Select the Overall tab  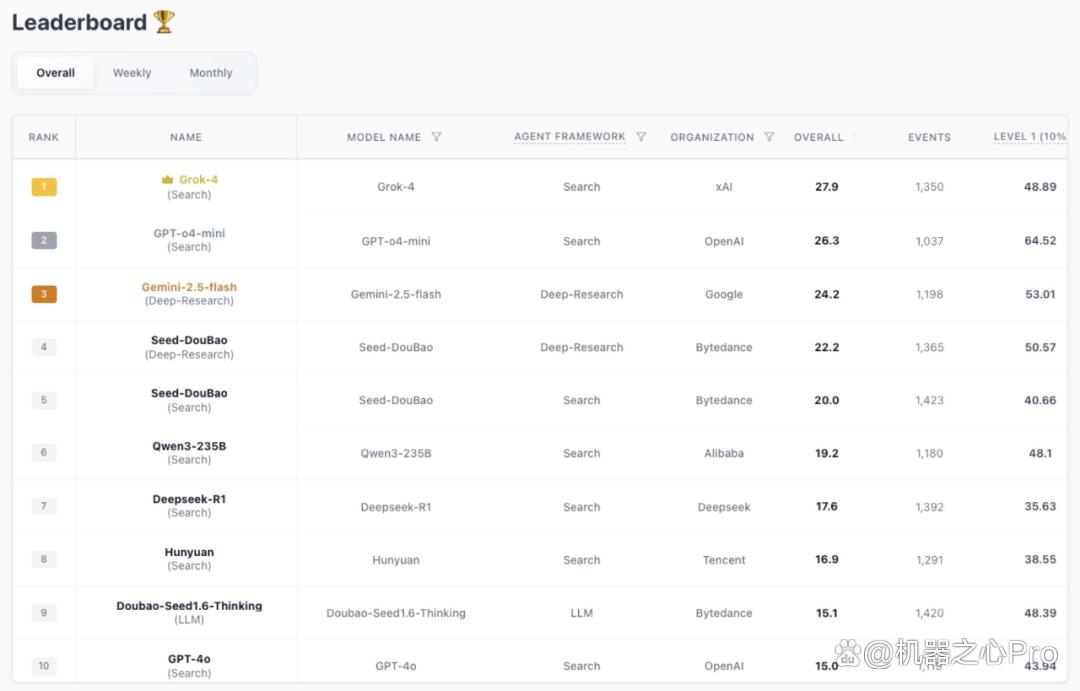tap(56, 73)
